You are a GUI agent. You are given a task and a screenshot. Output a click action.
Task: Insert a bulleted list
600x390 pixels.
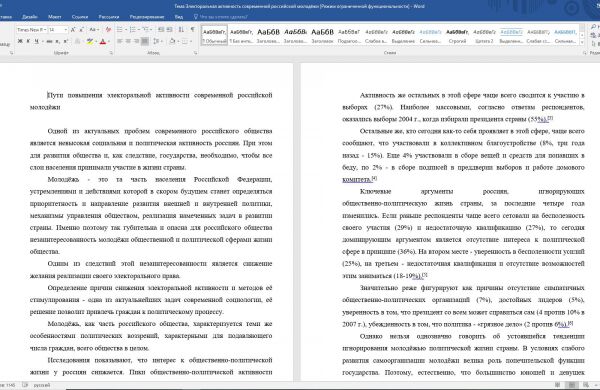(x=119, y=29)
